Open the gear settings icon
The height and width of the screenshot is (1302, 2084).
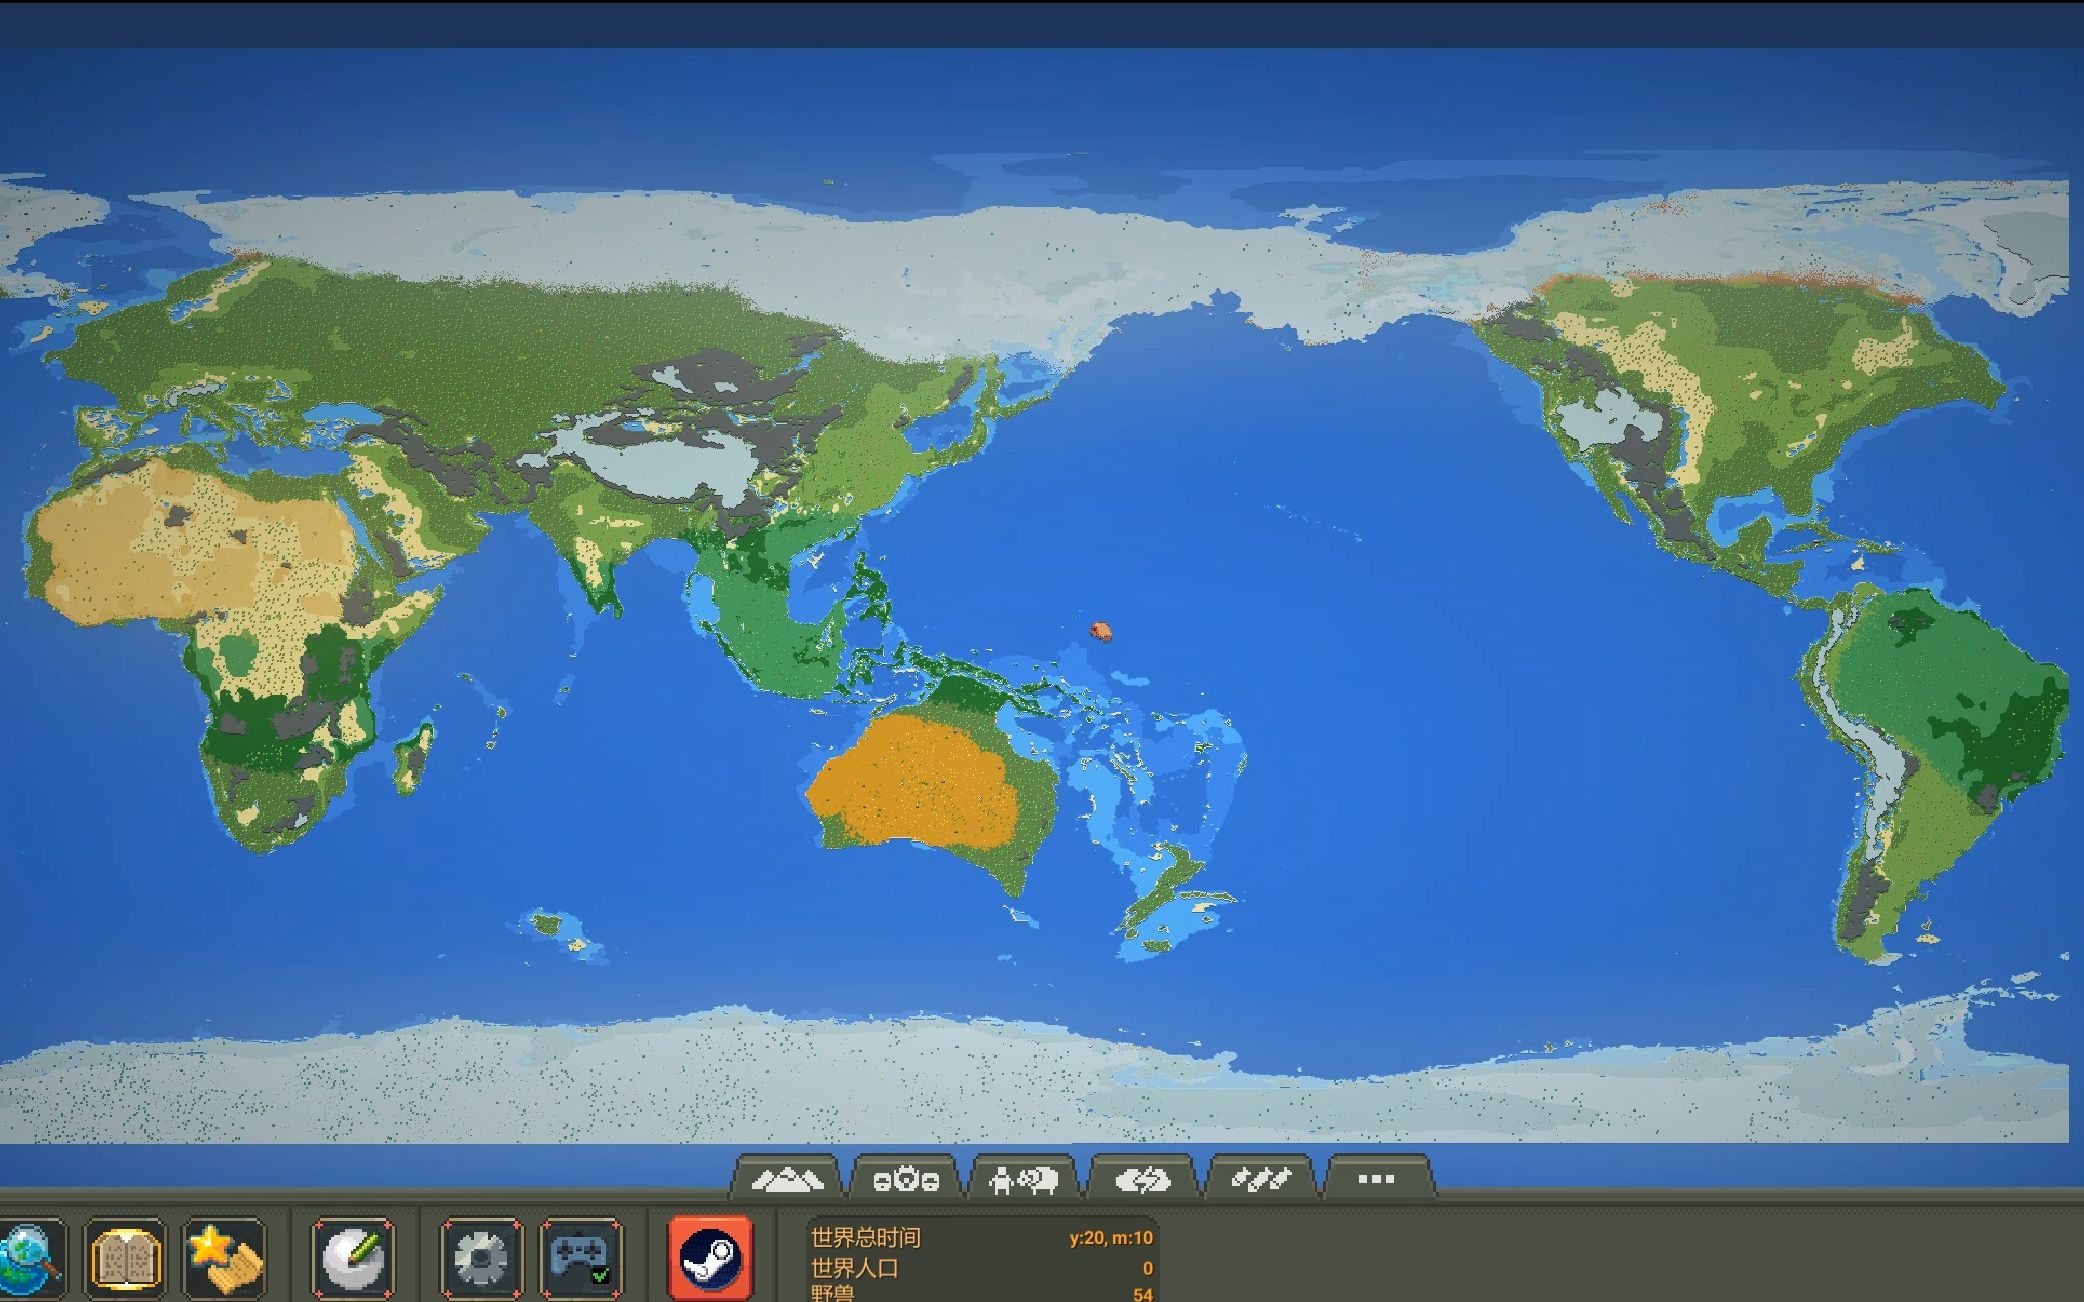click(x=481, y=1258)
